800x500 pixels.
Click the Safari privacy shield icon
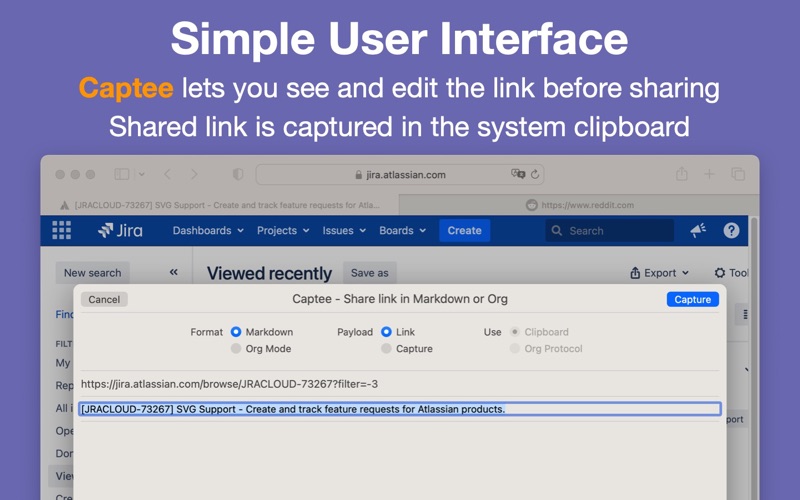coord(238,174)
